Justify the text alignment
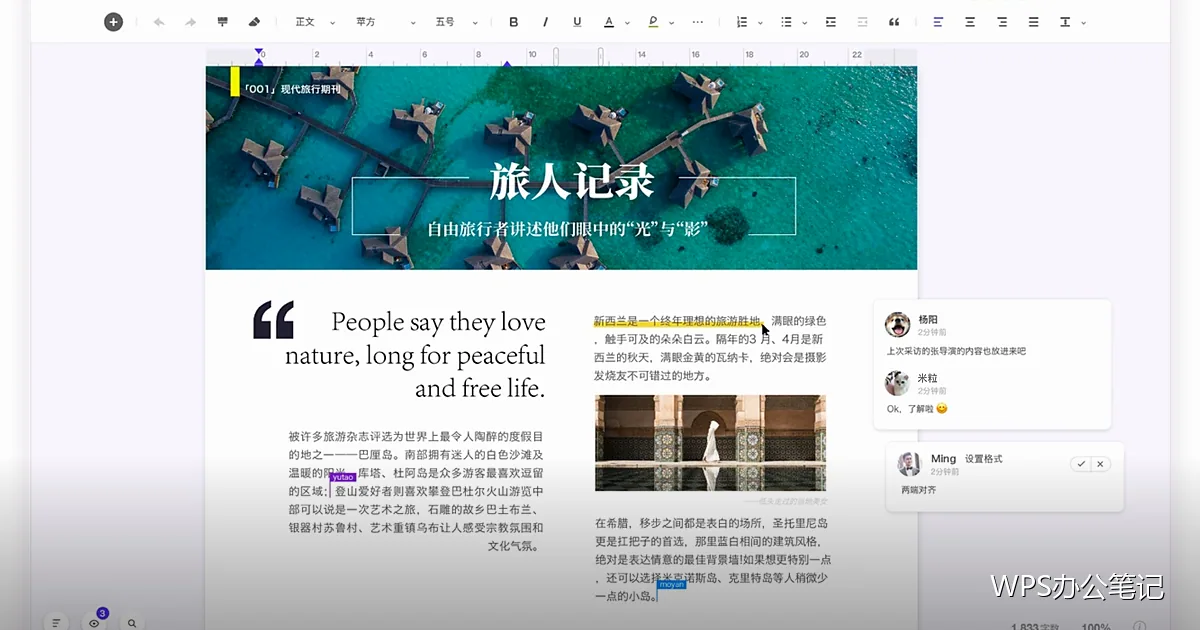This screenshot has height=630, width=1200. tap(1034, 22)
